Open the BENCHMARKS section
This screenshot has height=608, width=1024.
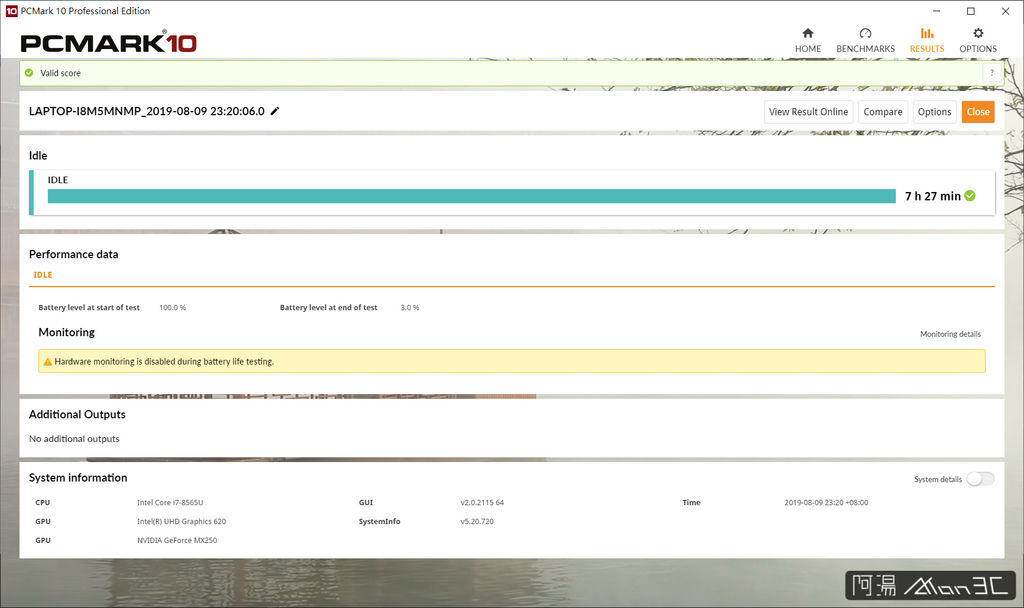(x=865, y=40)
